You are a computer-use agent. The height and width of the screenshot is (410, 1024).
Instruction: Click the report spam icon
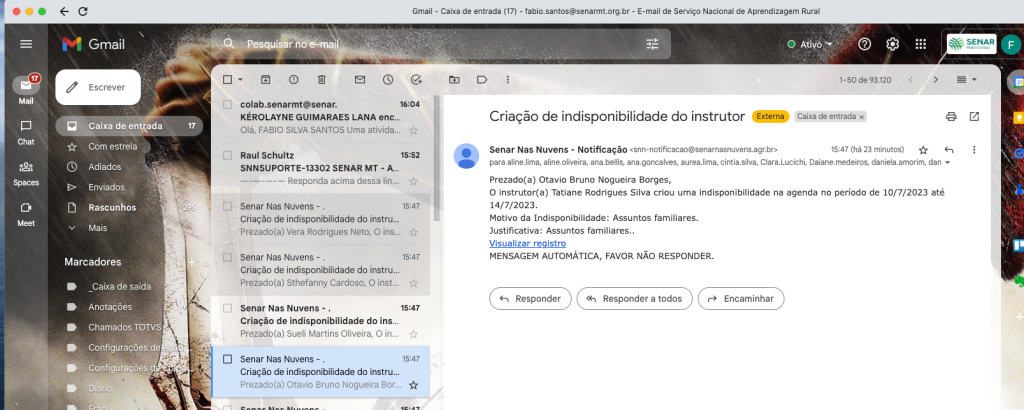coord(293,79)
